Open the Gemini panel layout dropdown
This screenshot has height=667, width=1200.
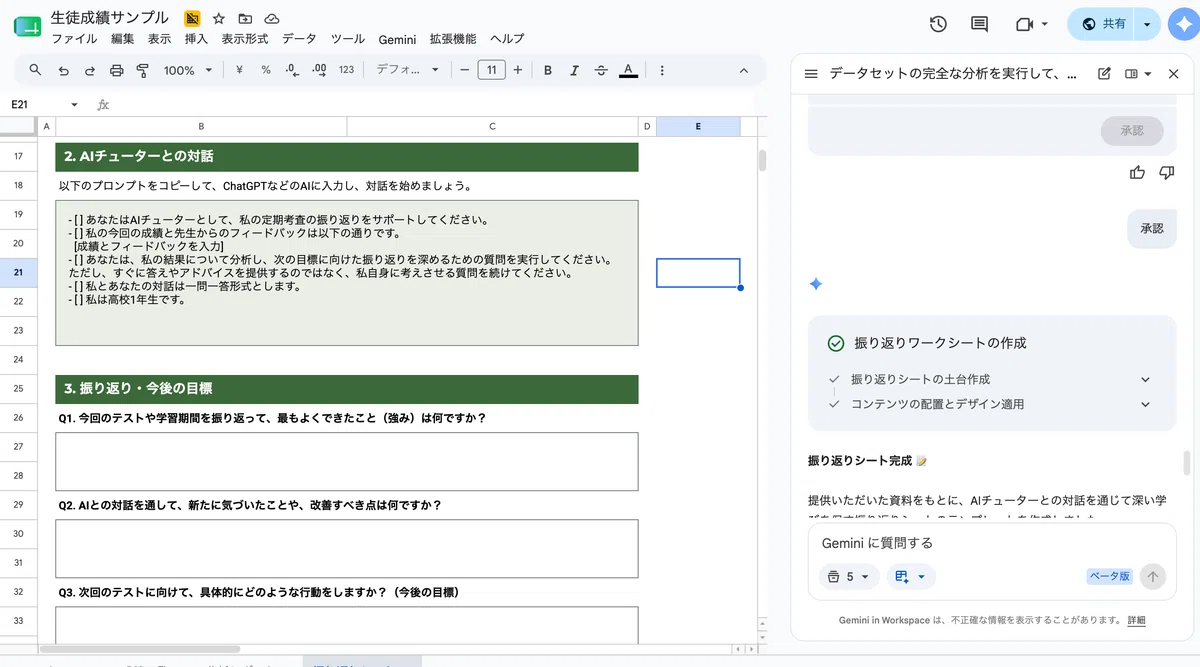(1138, 74)
